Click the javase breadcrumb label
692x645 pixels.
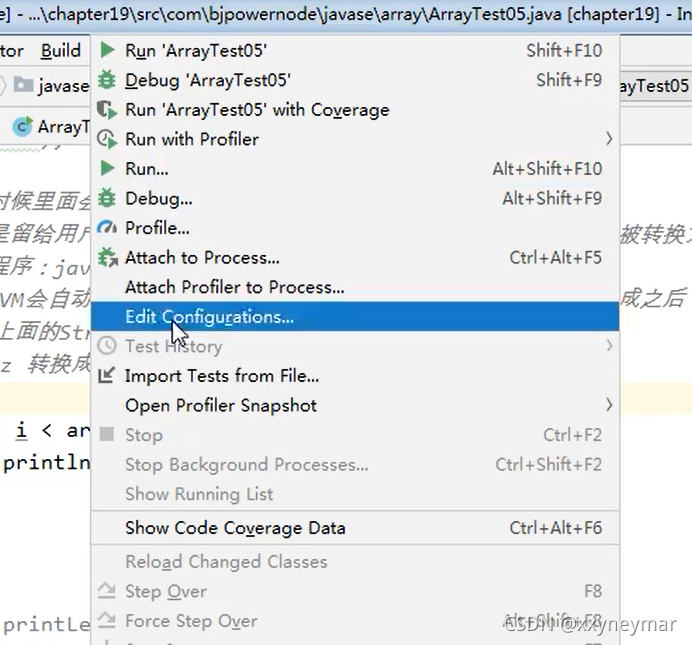click(64, 85)
